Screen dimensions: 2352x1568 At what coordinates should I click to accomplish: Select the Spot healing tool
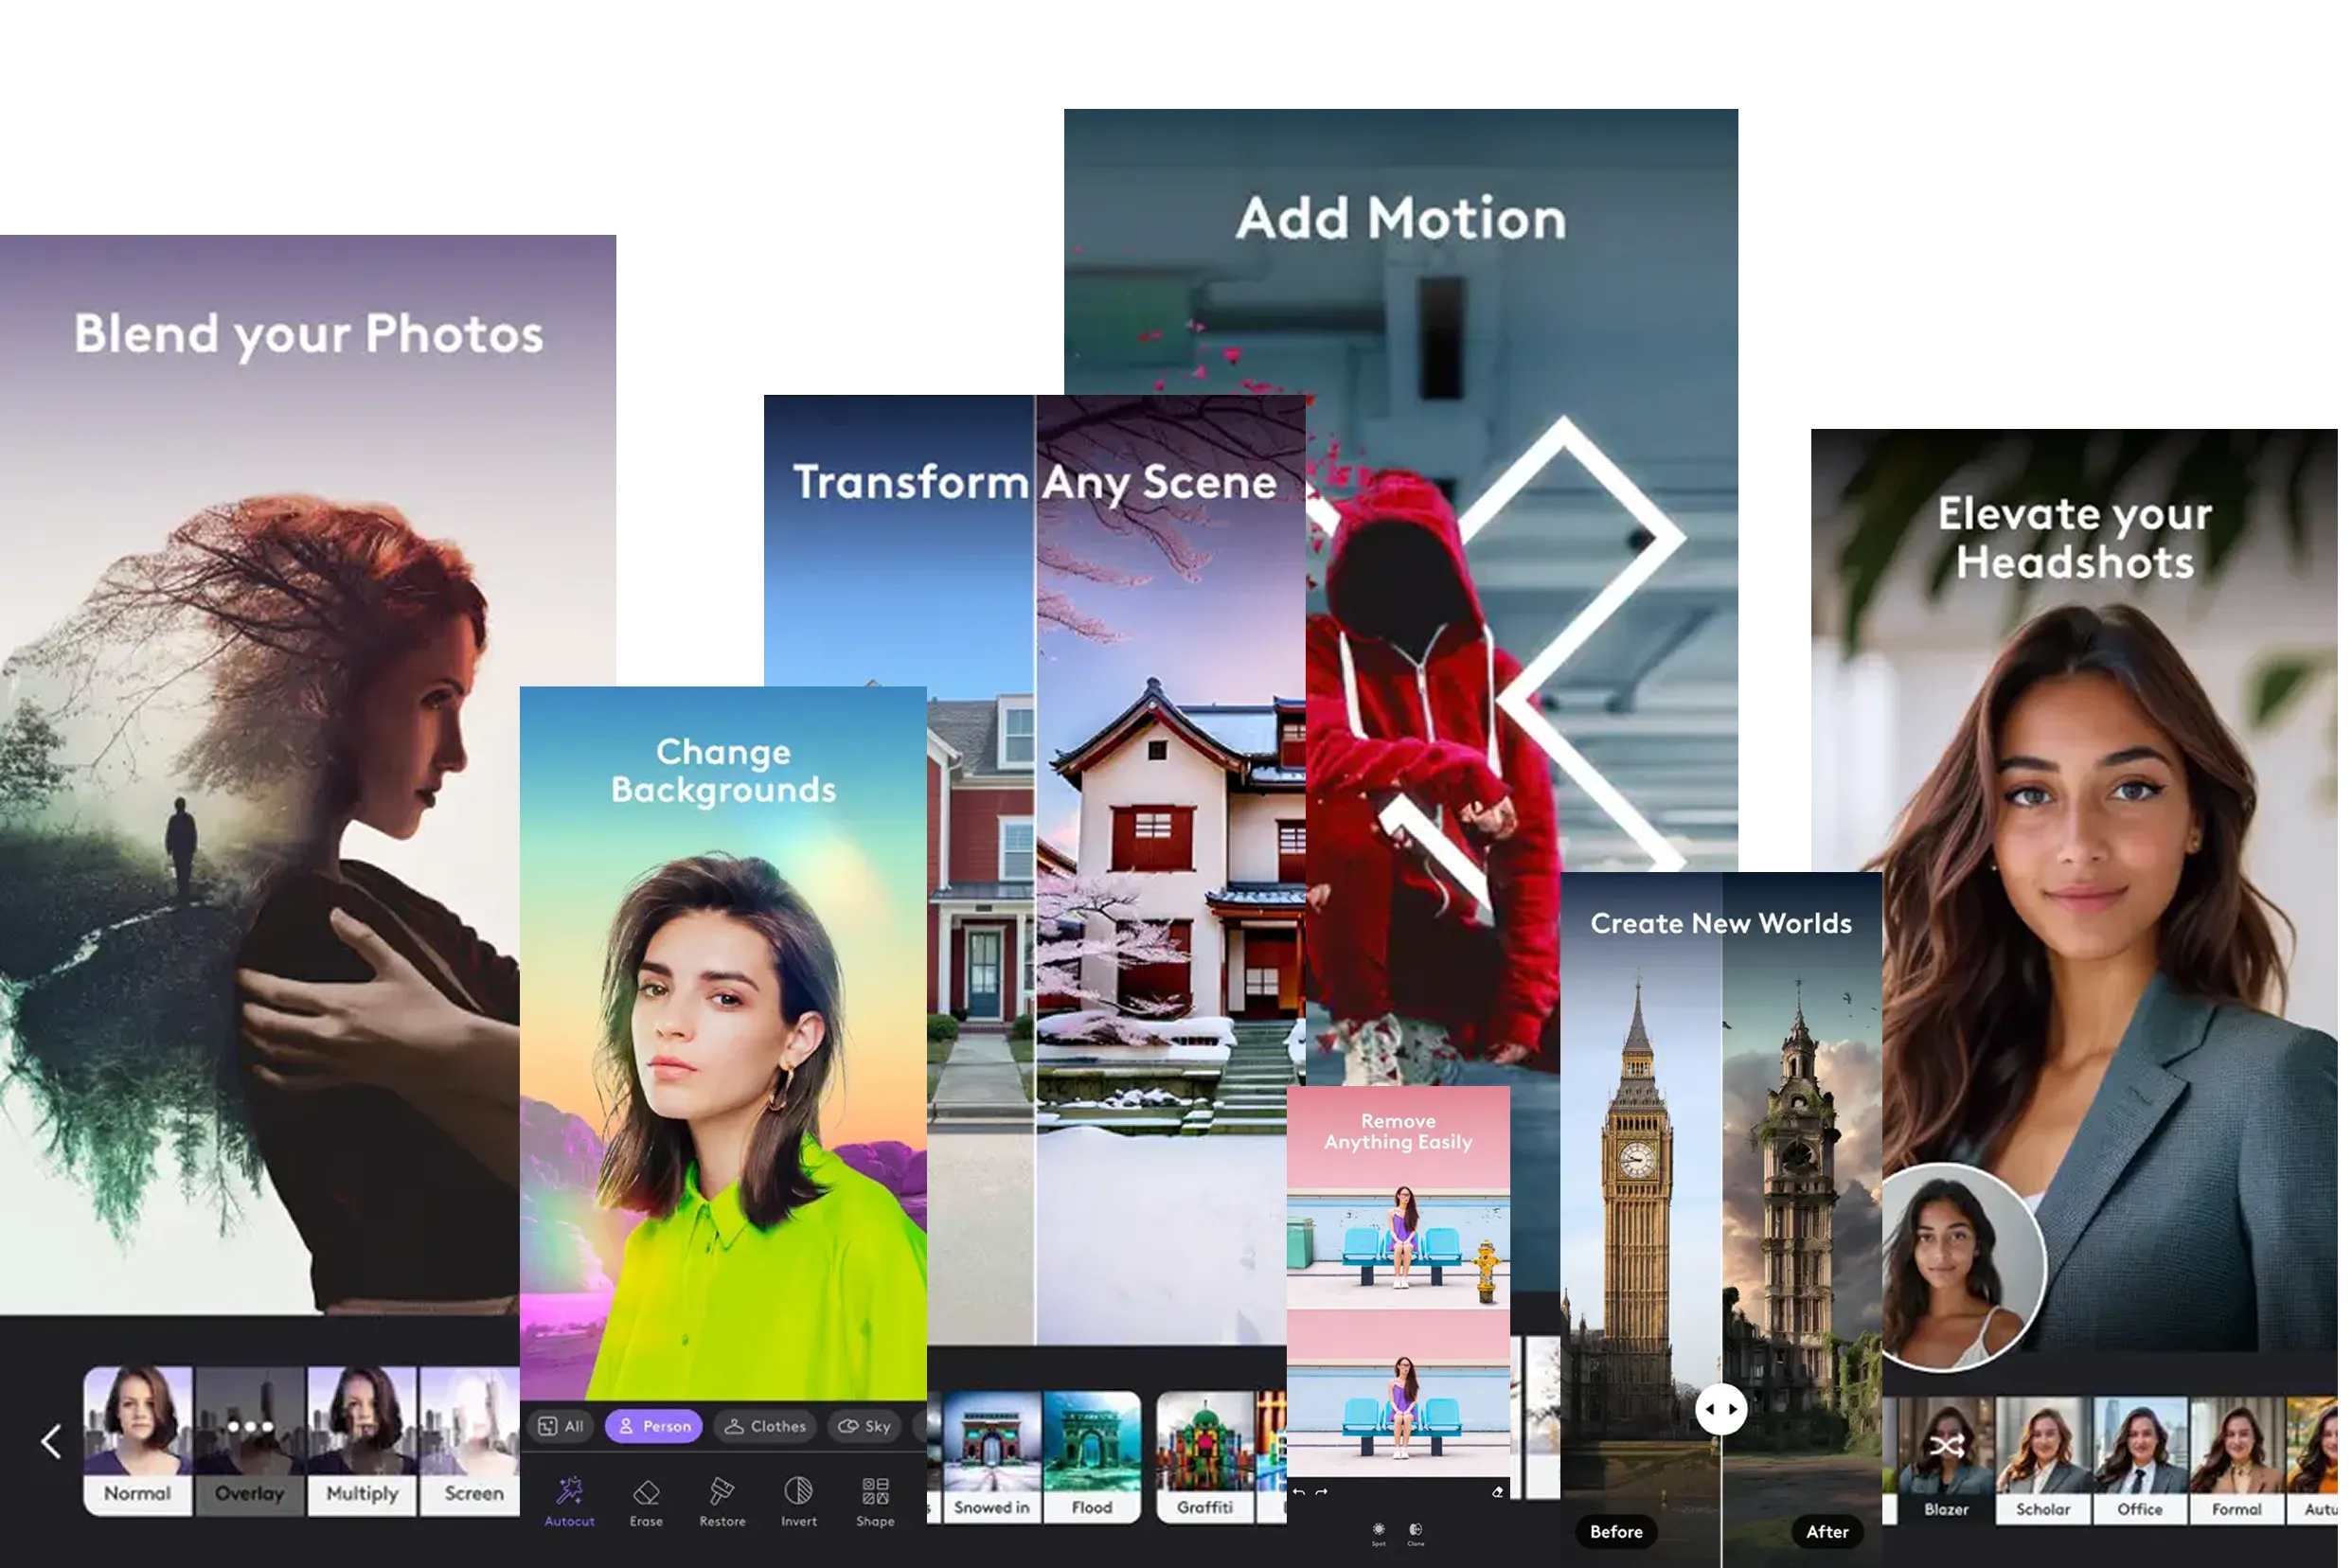pyautogui.click(x=1379, y=1532)
